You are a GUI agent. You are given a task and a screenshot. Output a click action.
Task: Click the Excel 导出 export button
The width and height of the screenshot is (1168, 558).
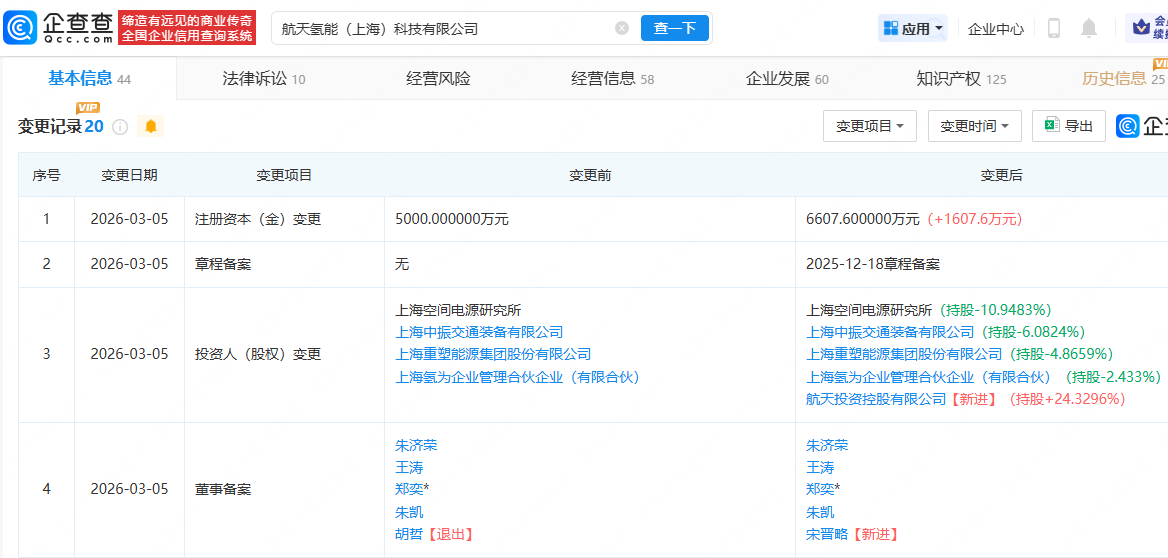1068,126
